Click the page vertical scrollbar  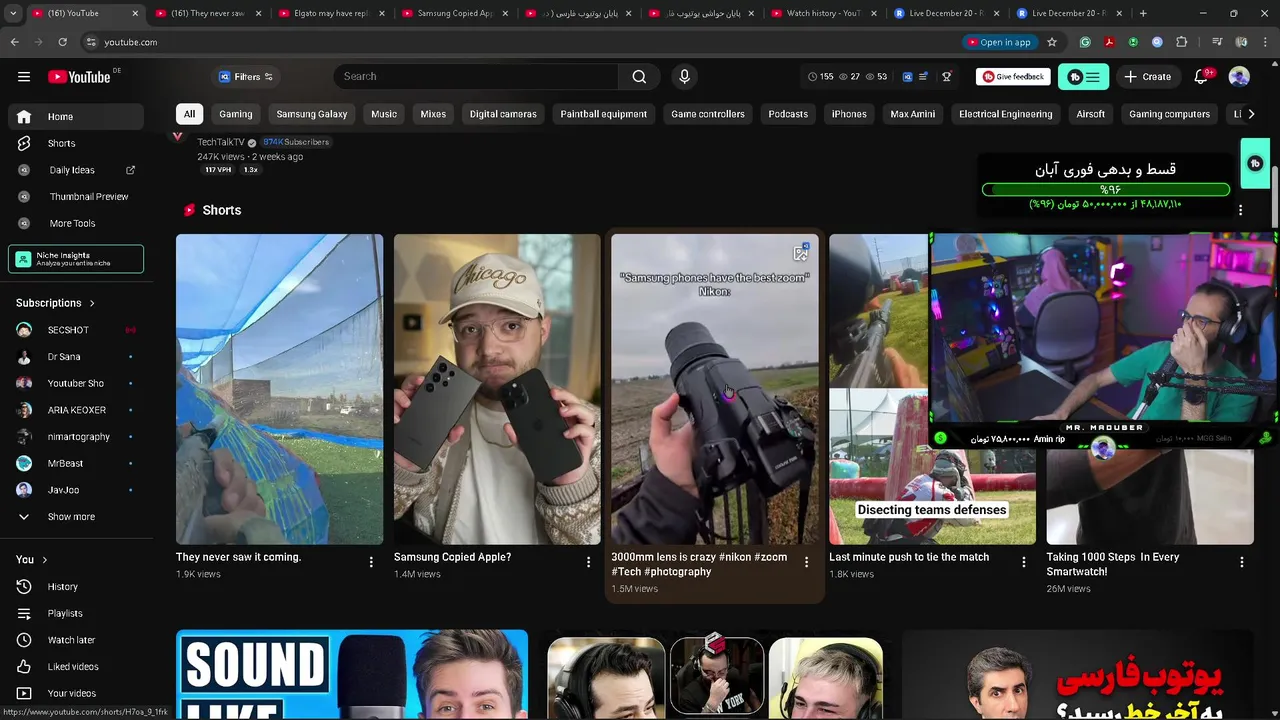click(1274, 195)
